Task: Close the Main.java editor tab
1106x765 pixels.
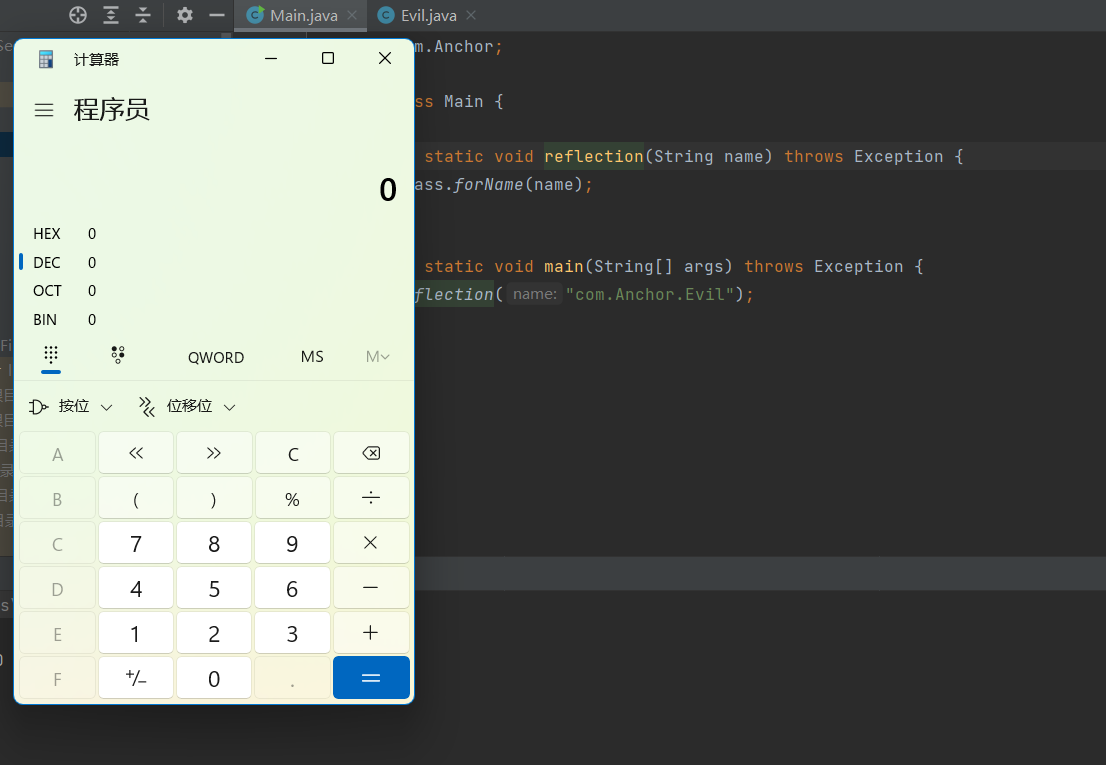Action: pyautogui.click(x=352, y=15)
